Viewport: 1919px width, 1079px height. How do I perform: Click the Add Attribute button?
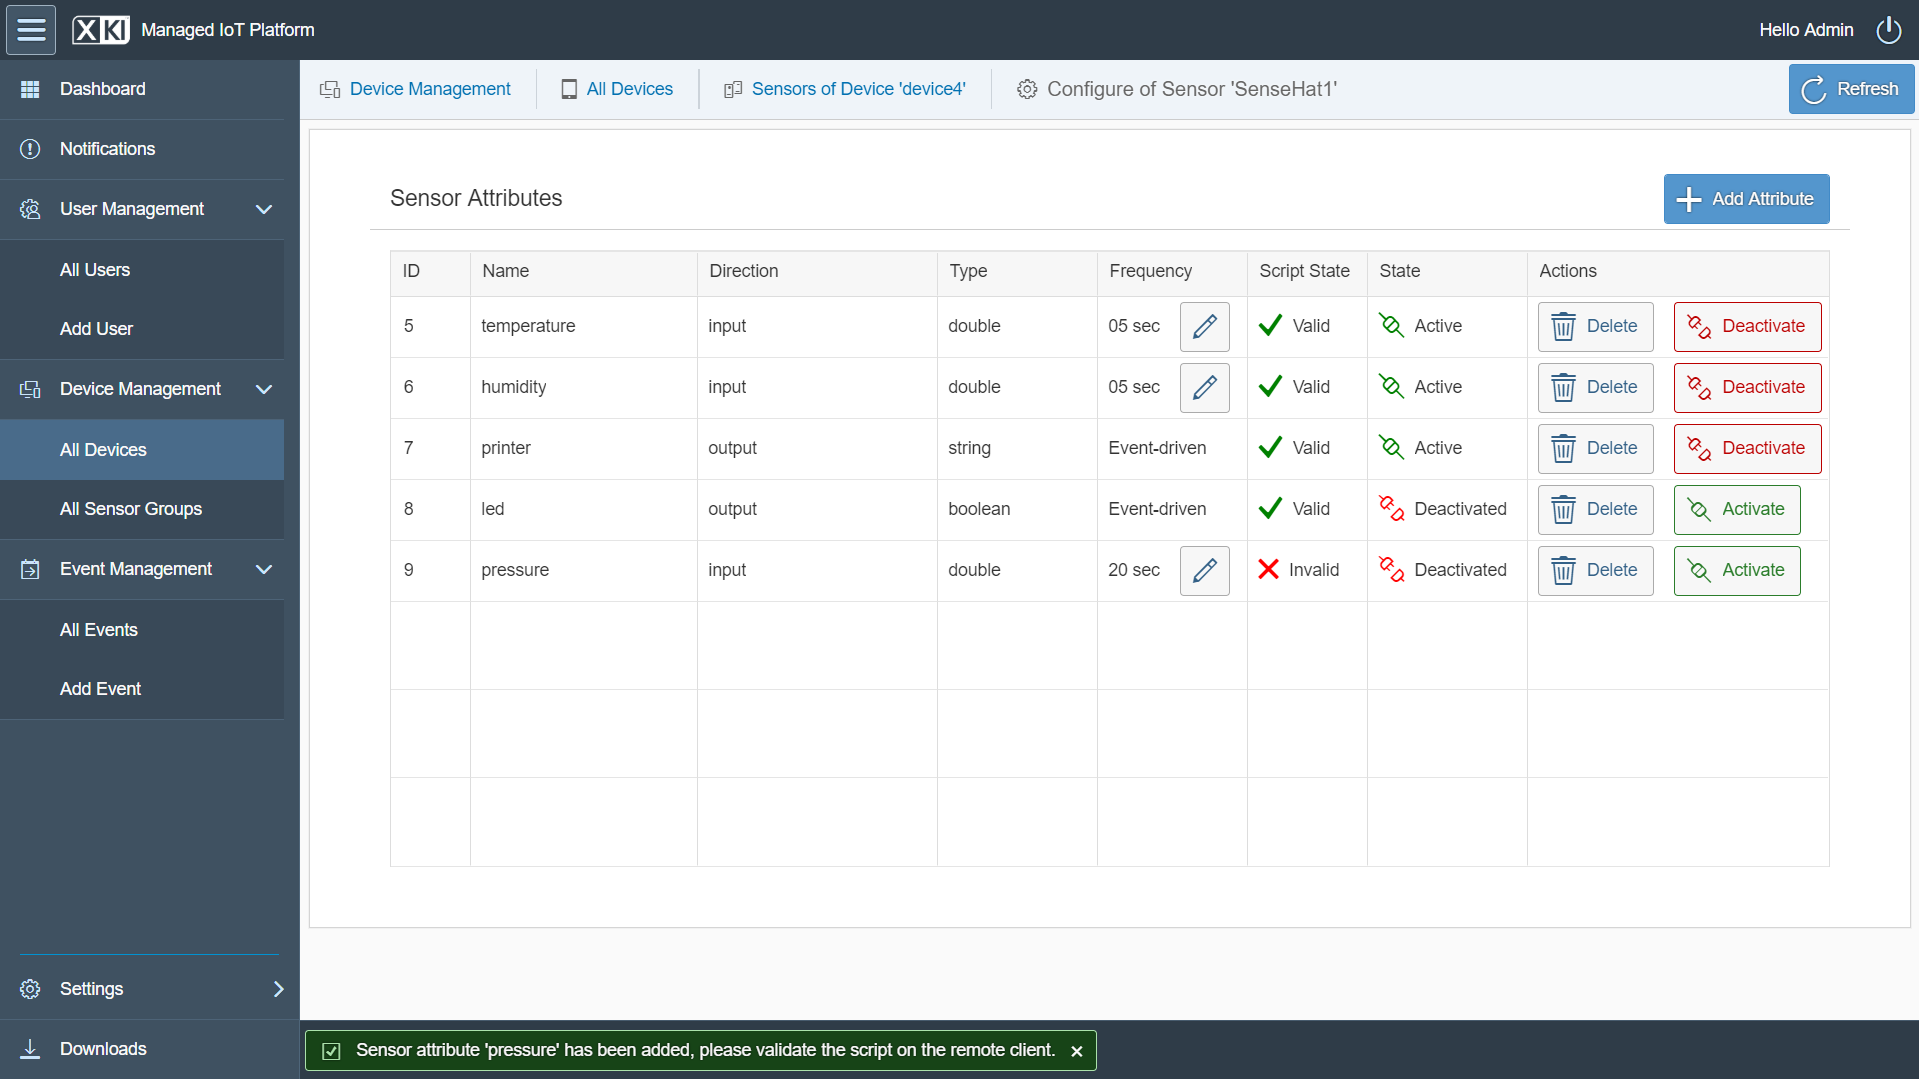(1746, 199)
